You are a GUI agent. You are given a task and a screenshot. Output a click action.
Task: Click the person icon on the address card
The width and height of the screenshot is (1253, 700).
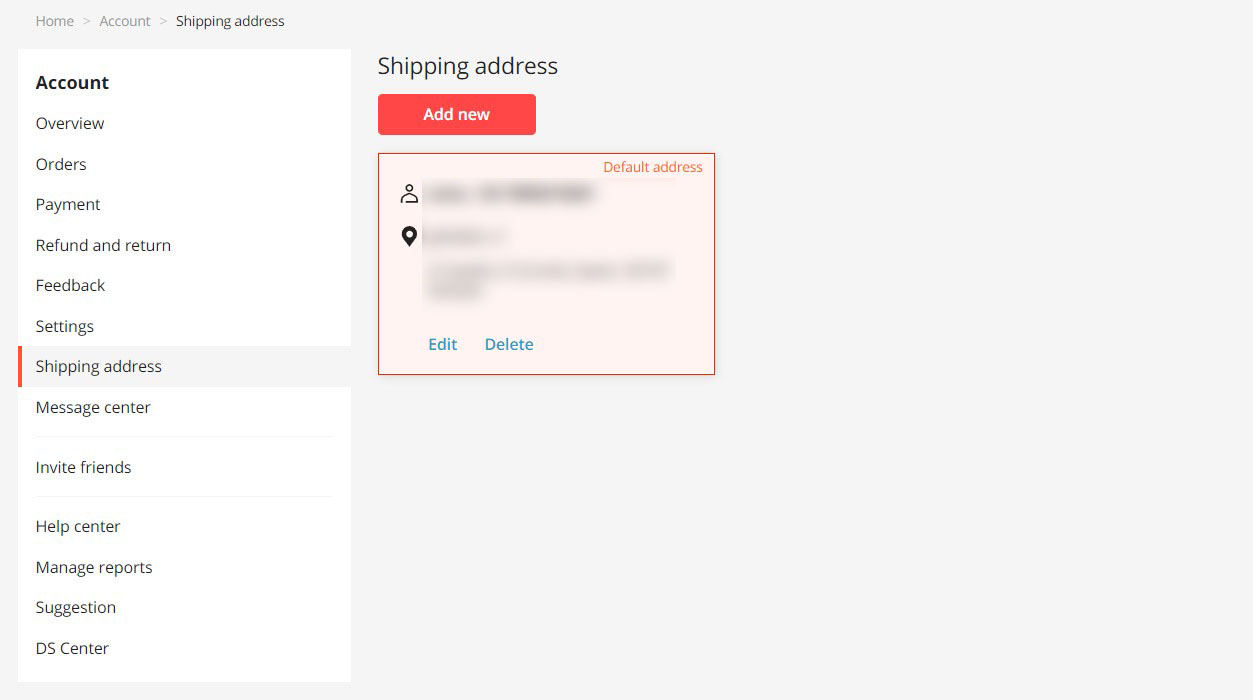click(x=409, y=193)
